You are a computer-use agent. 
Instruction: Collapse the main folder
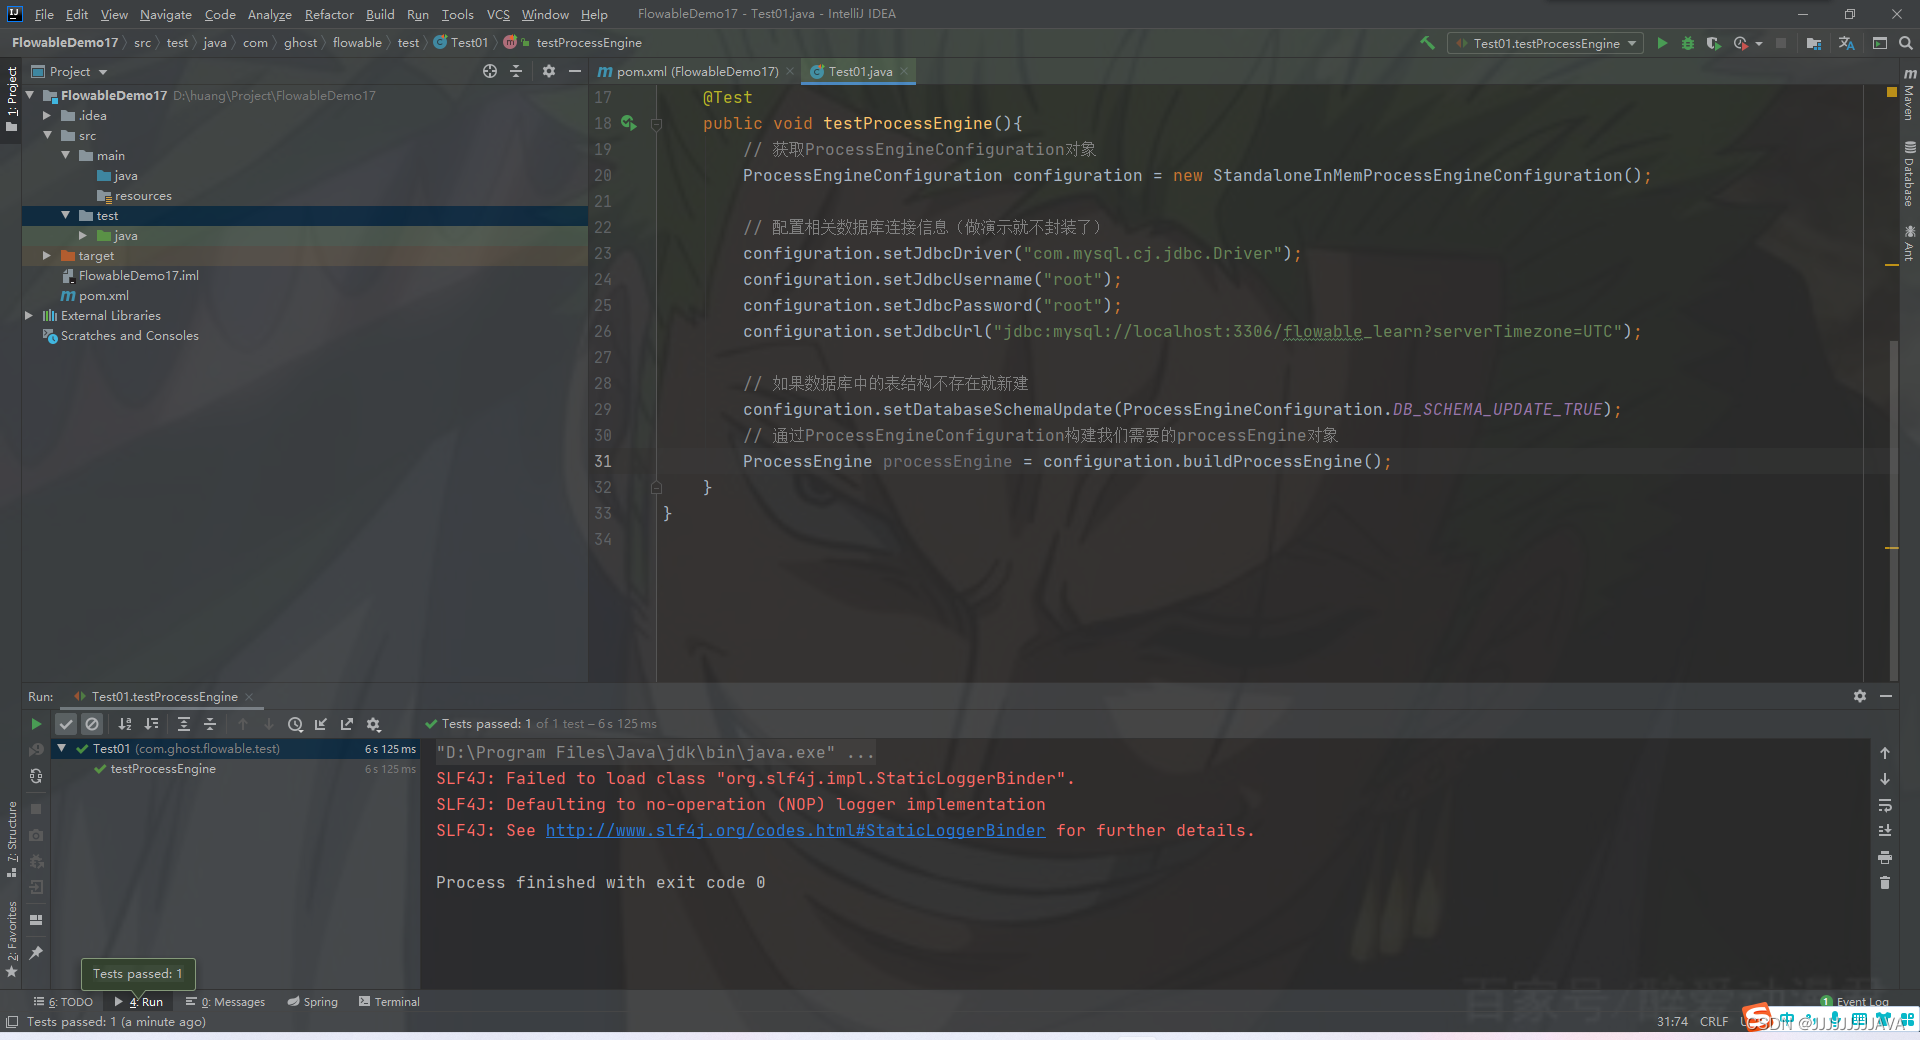click(66, 155)
